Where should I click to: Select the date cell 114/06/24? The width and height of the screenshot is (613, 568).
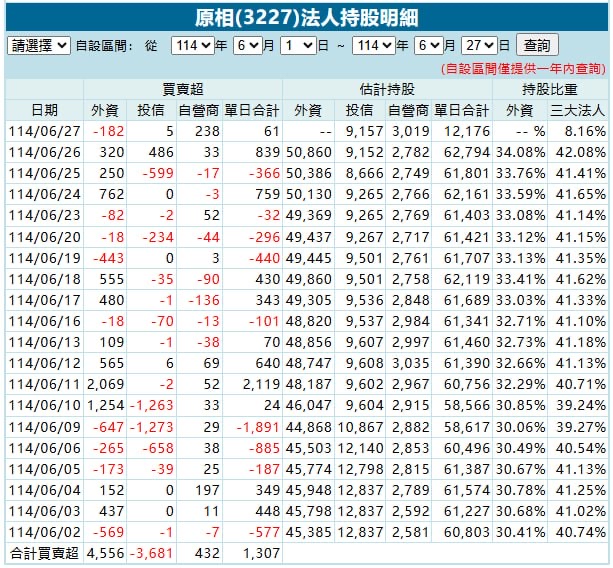tap(45, 195)
